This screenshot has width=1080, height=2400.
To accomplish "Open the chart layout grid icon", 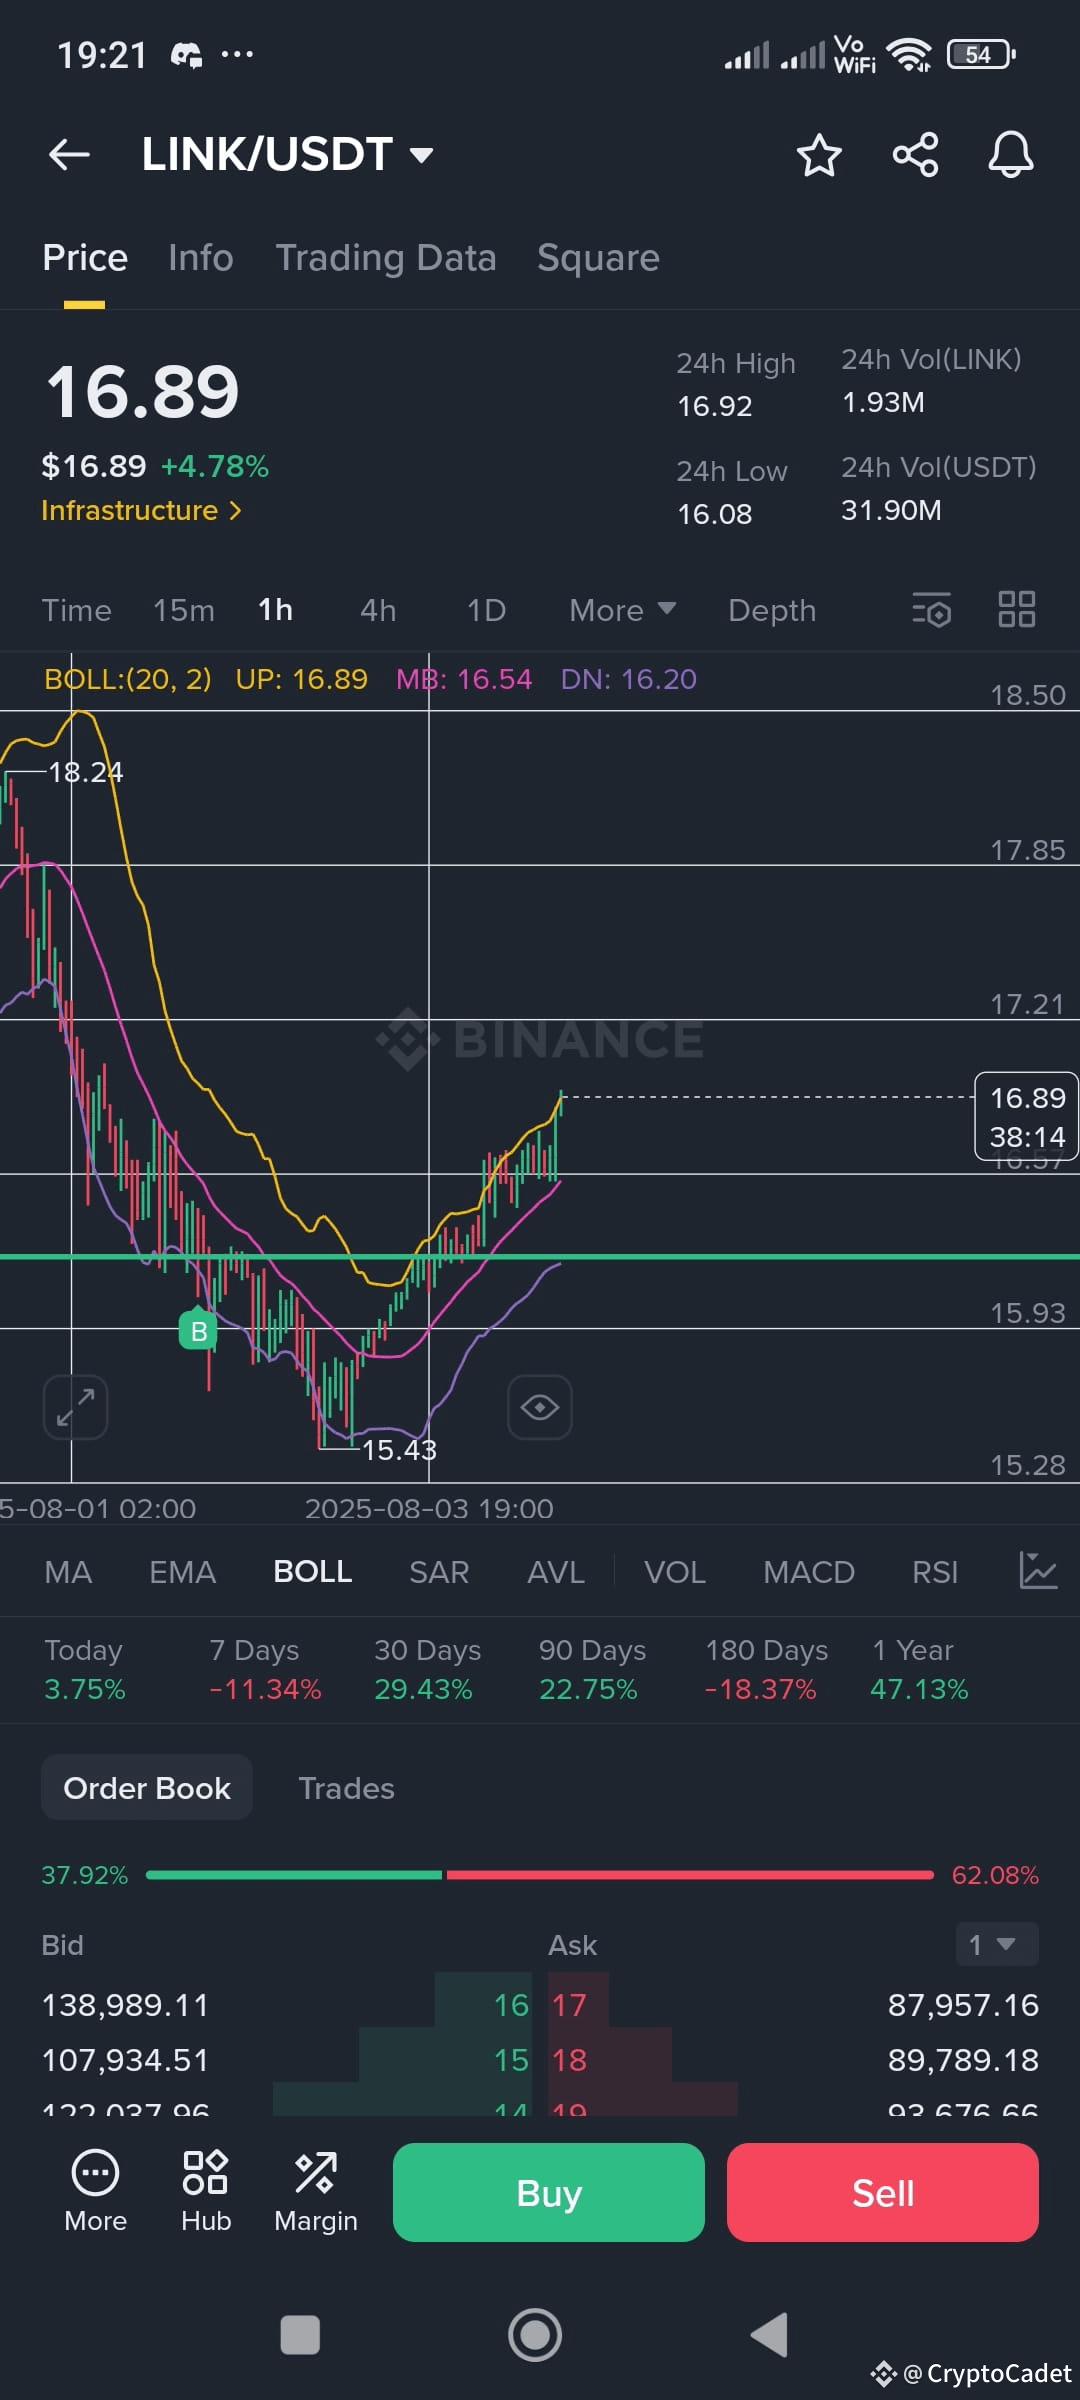I will point(1017,609).
